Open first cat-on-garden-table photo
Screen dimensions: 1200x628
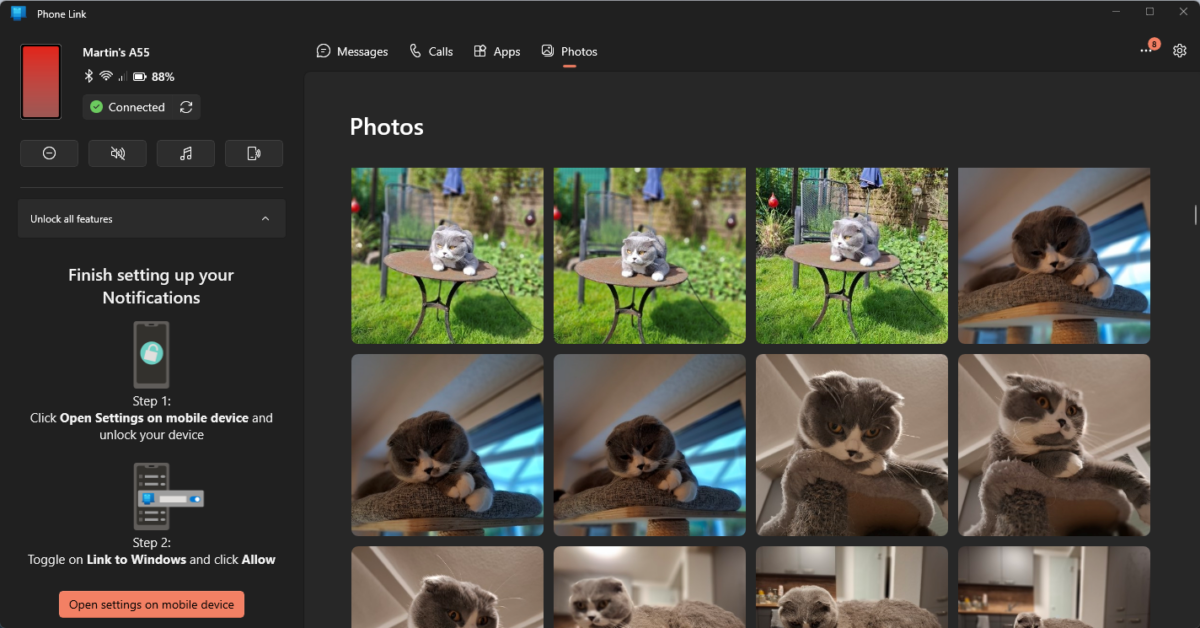click(447, 255)
